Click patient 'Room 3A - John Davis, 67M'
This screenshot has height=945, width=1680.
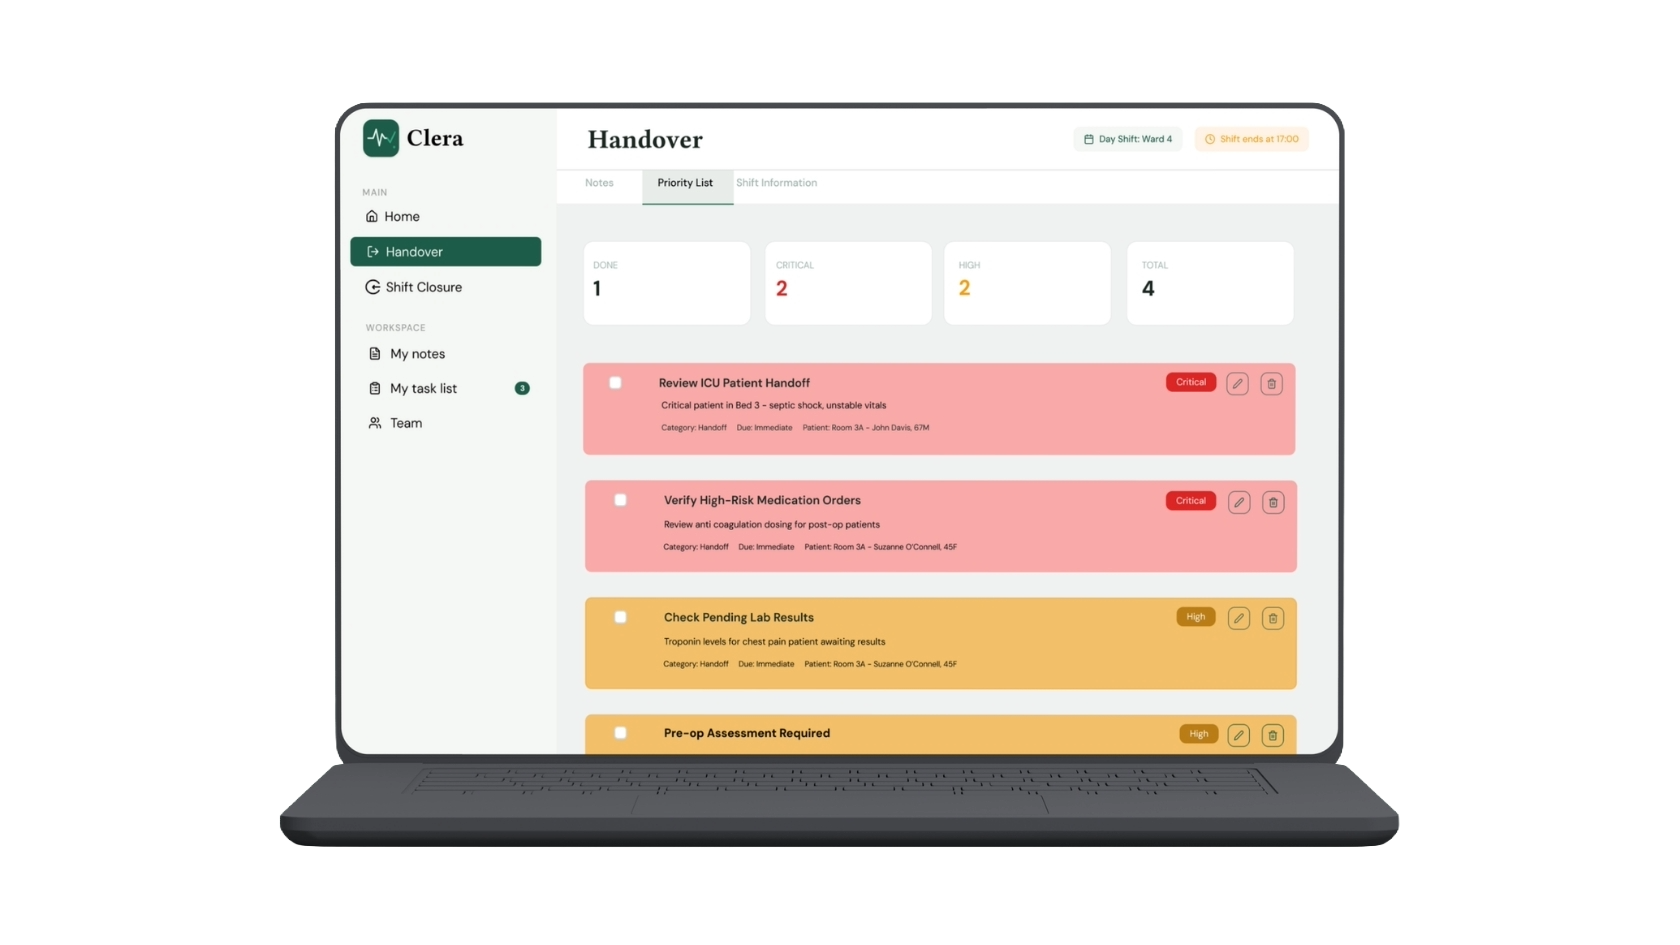click(880, 428)
